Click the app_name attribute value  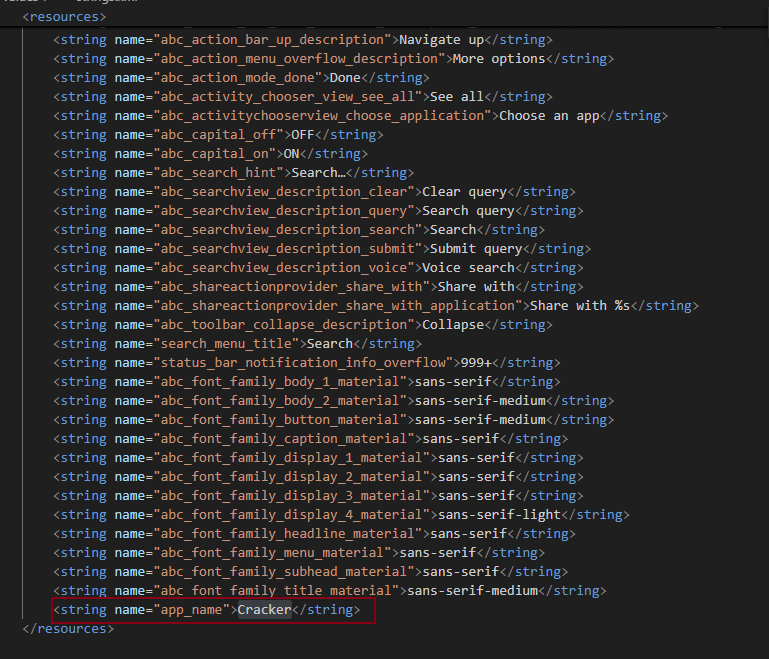pyautogui.click(x=193, y=610)
